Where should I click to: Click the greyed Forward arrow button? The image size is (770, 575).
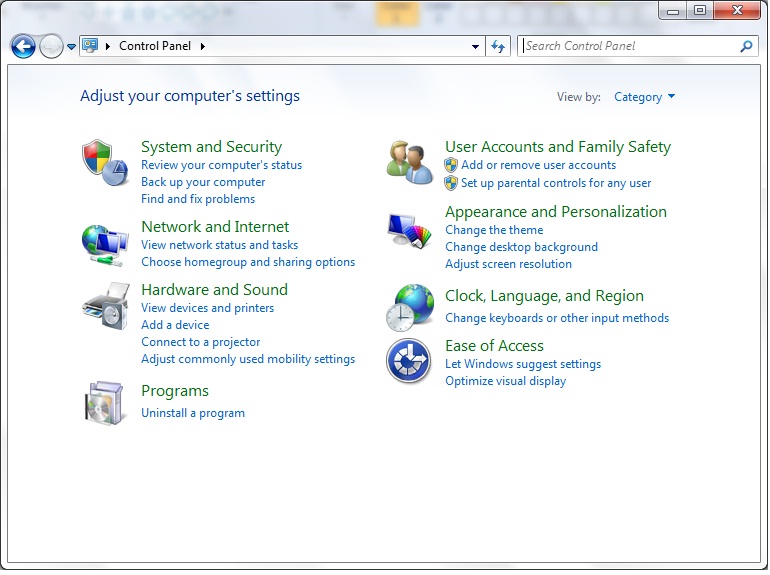[x=51, y=47]
